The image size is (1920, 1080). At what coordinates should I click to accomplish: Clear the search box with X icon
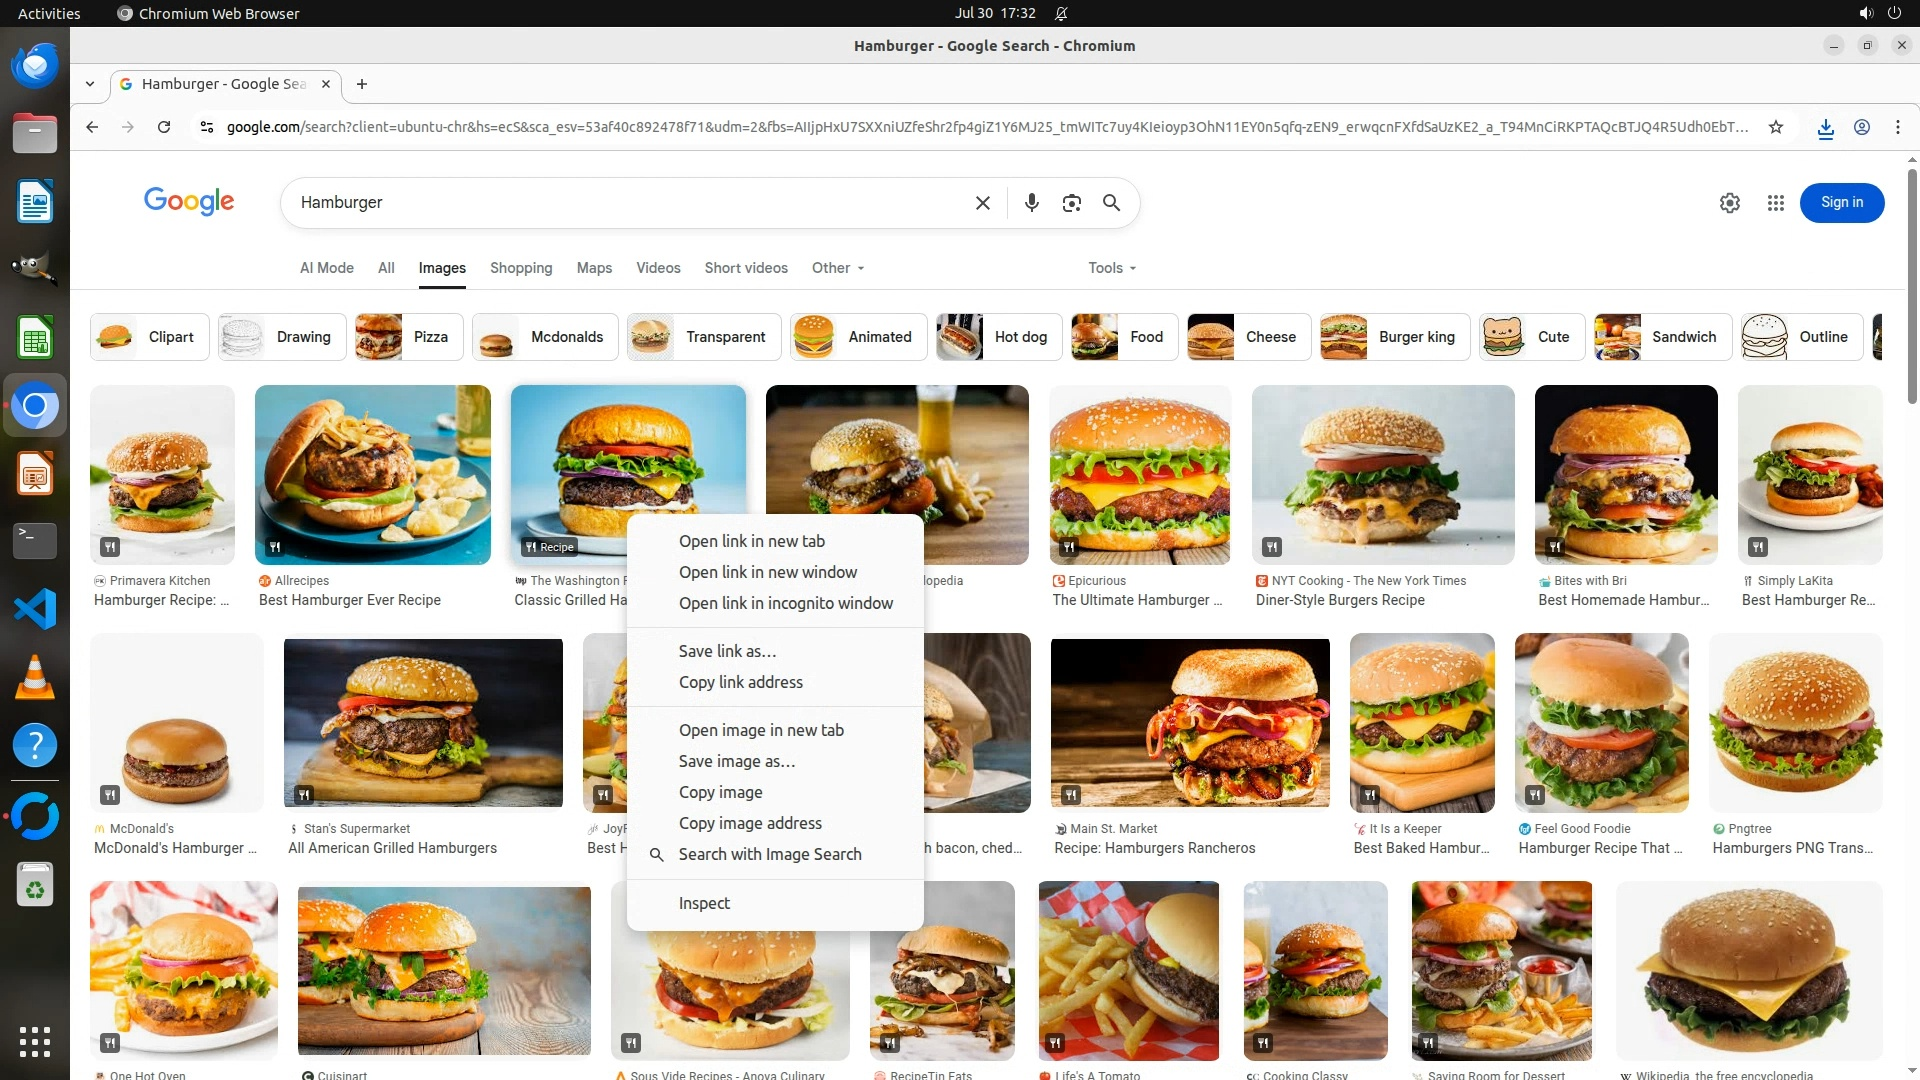tap(982, 203)
